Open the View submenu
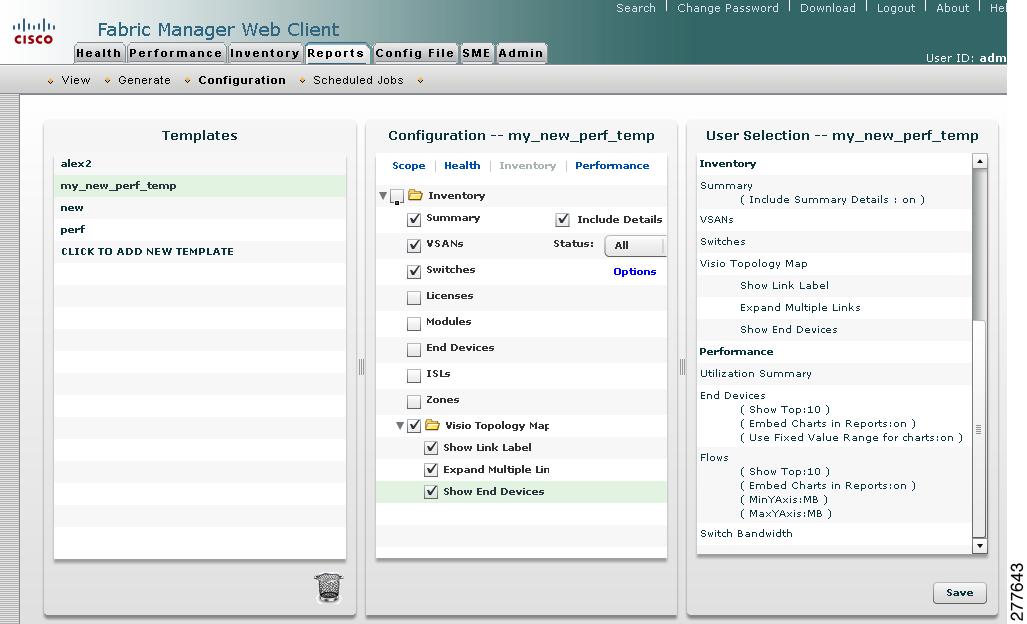 (x=76, y=80)
